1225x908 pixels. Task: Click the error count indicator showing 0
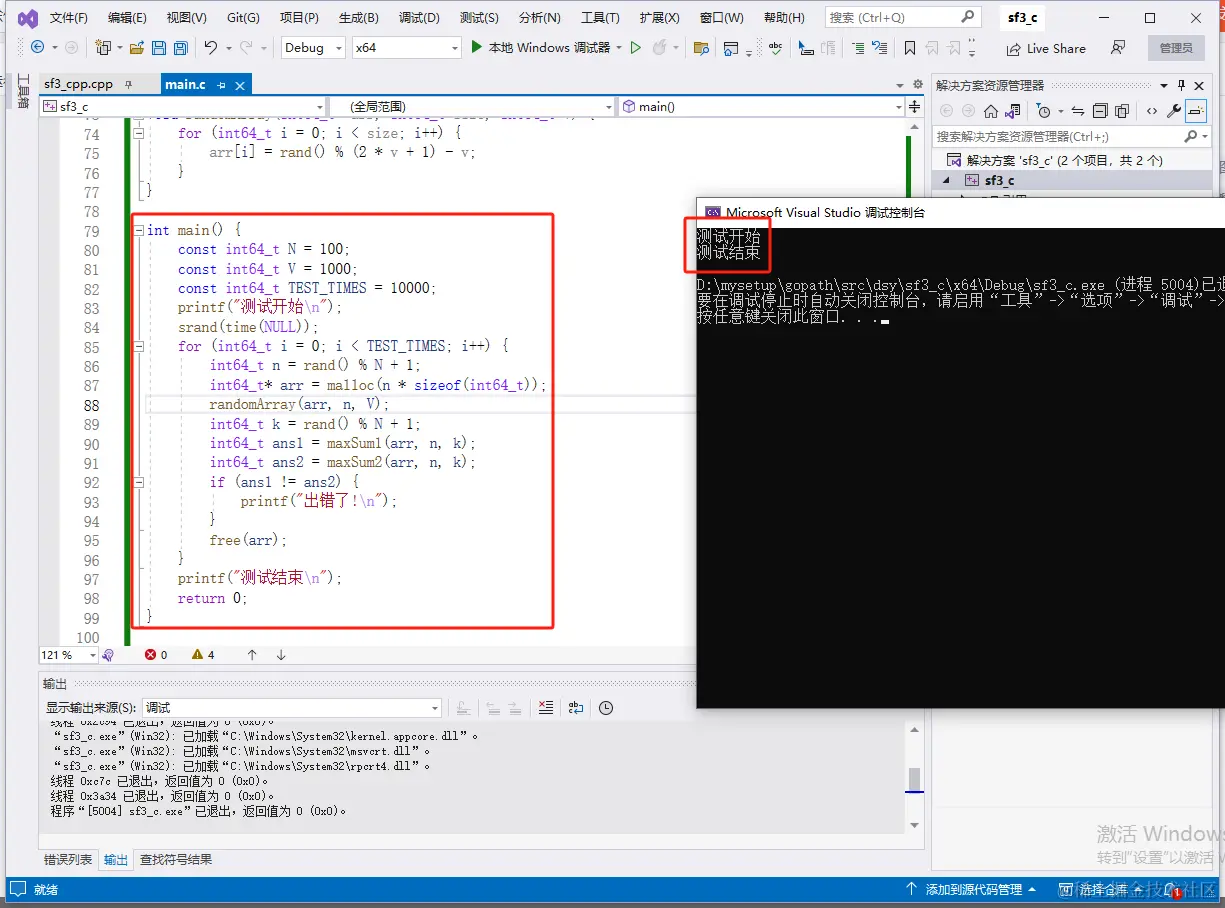156,655
